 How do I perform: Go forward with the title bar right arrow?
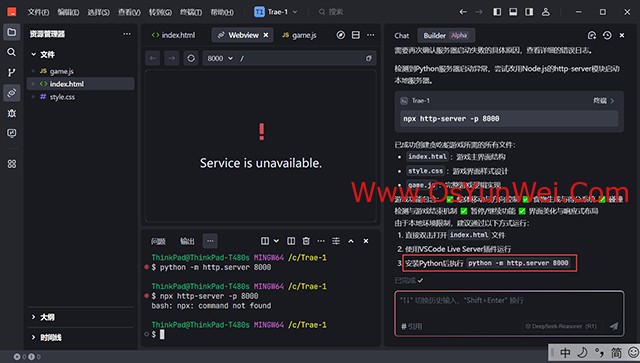click(479, 12)
